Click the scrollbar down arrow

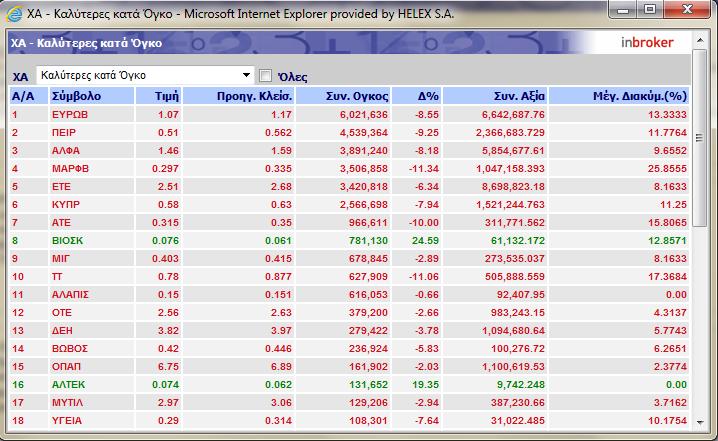coord(700,422)
